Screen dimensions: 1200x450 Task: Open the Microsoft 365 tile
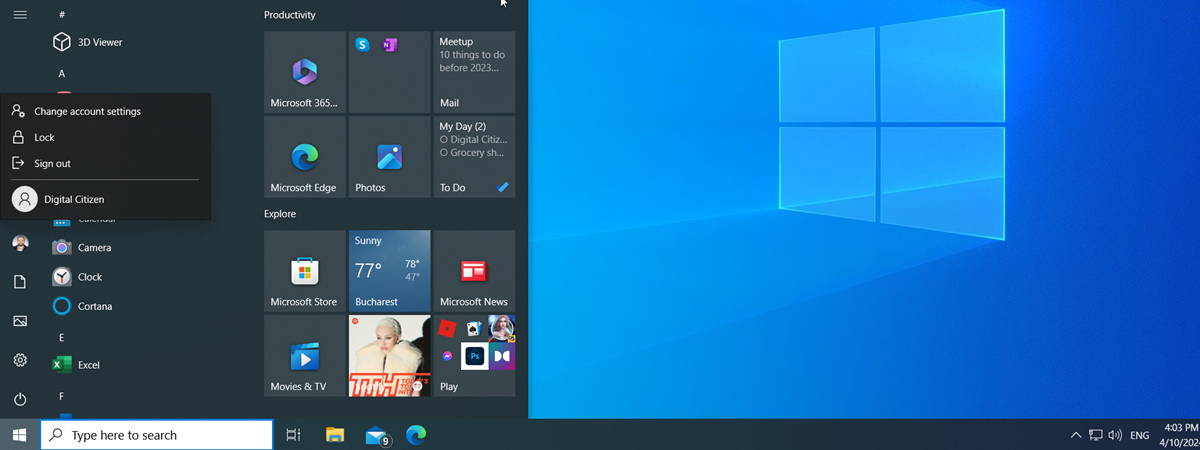tap(305, 72)
